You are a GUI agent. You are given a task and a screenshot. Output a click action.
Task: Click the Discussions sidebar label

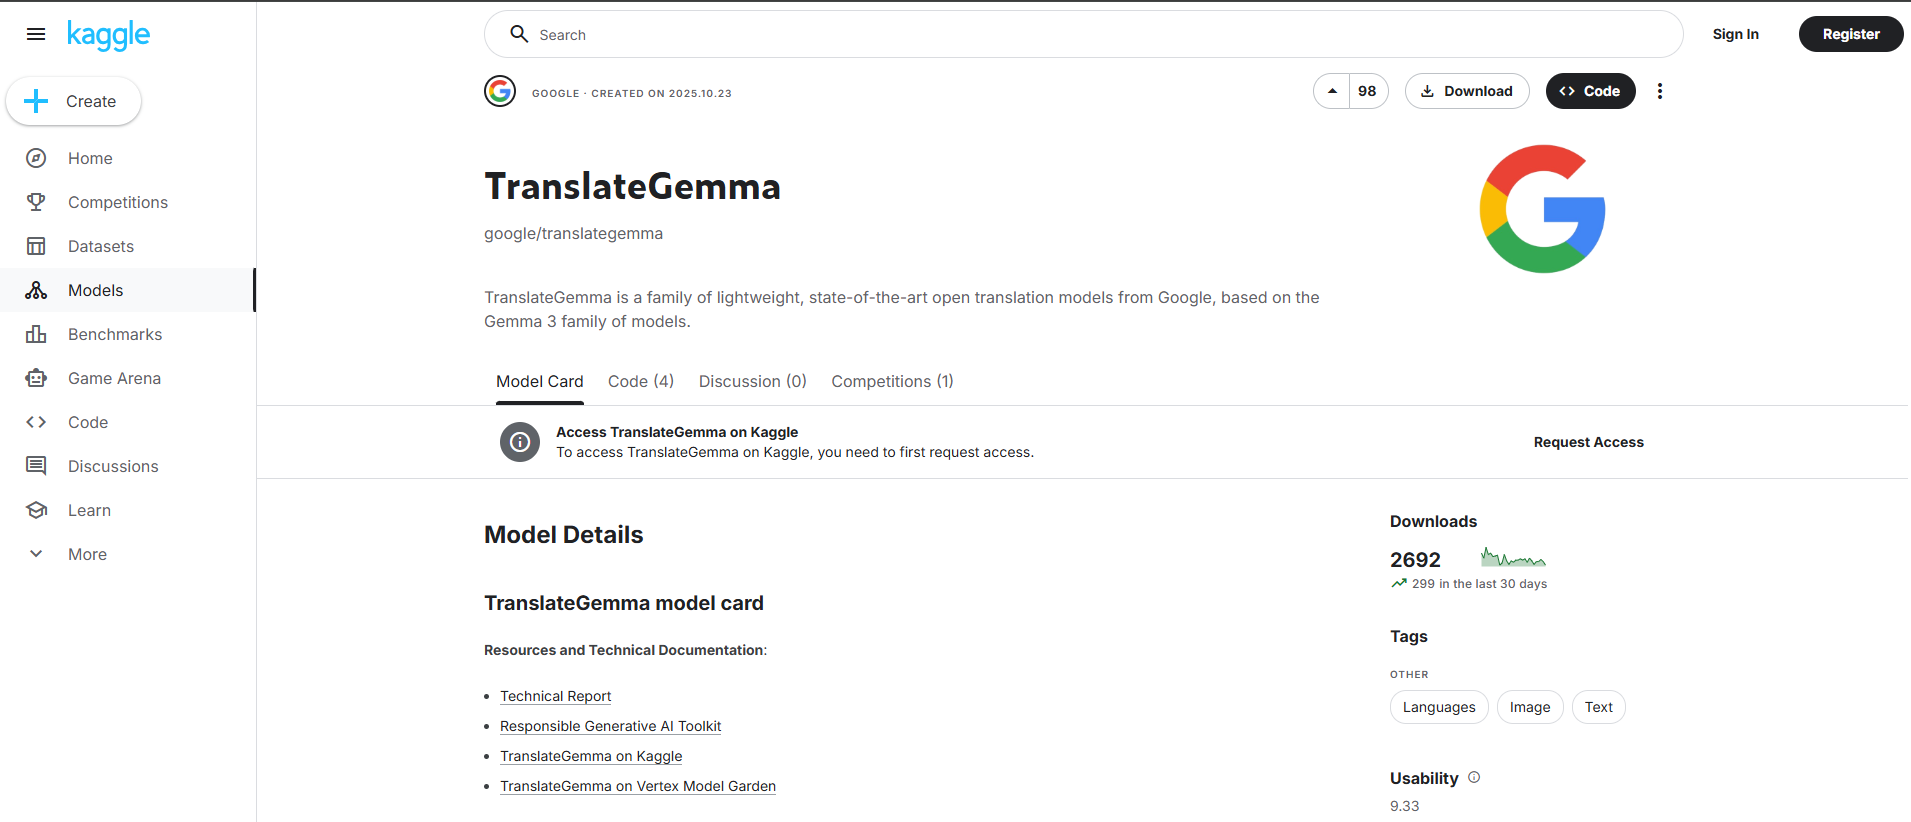click(x=113, y=466)
